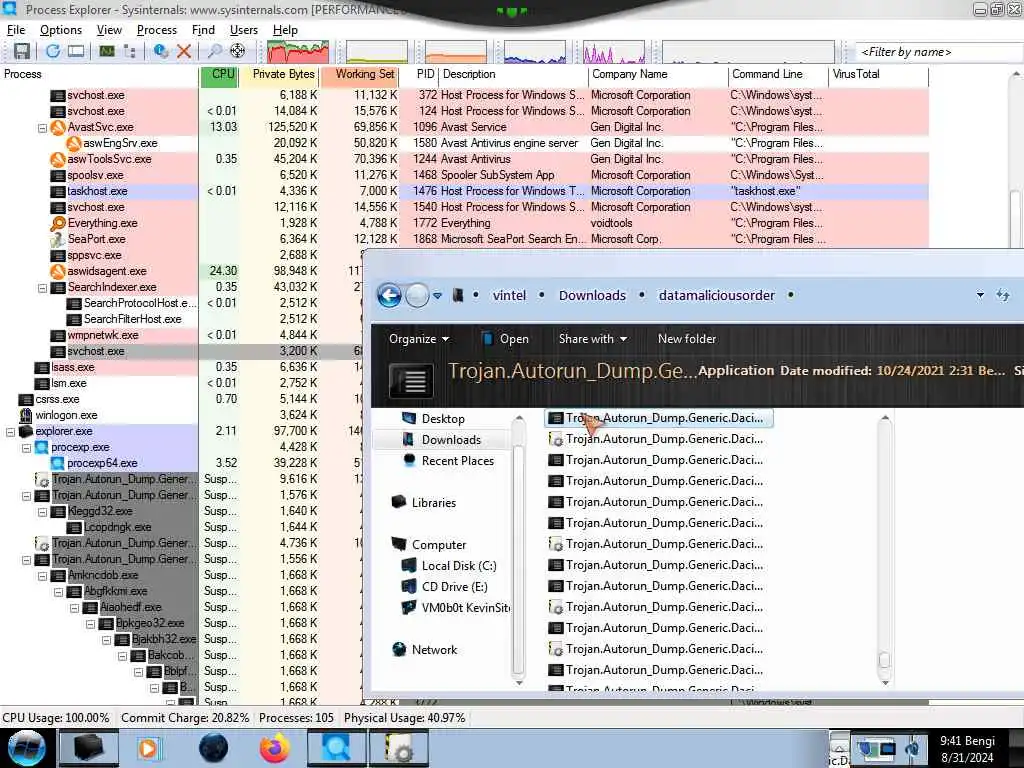Open the Users menu
The height and width of the screenshot is (768, 1024).
tap(244, 30)
